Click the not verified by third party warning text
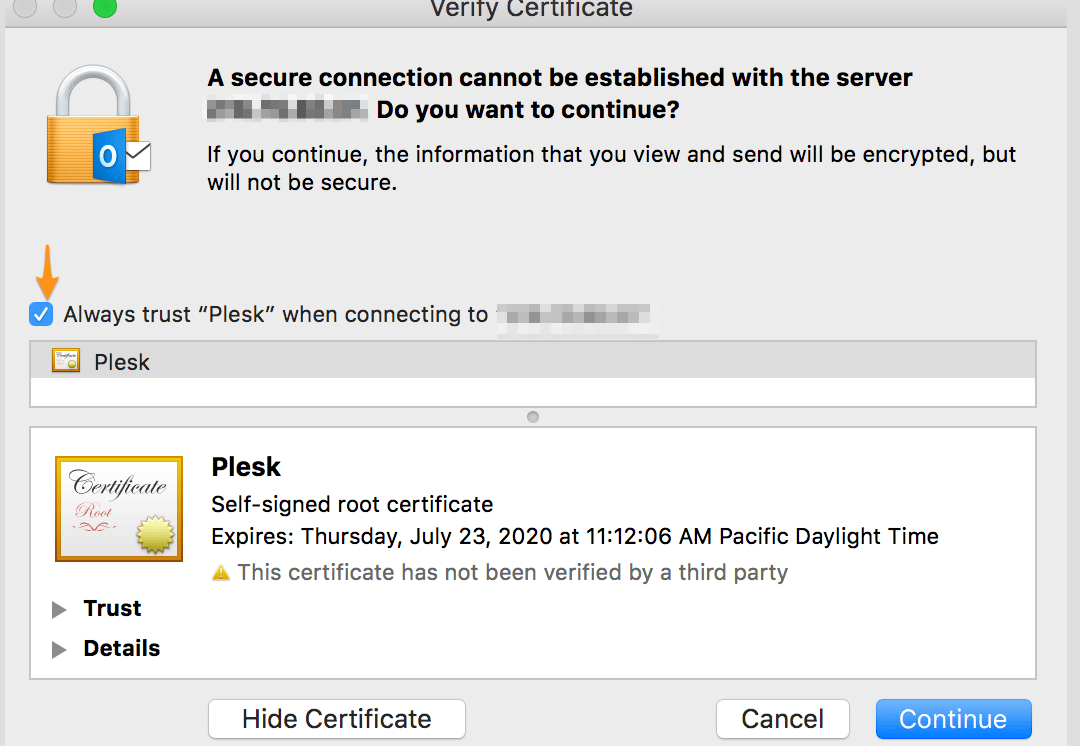This screenshot has width=1080, height=746. 512,573
